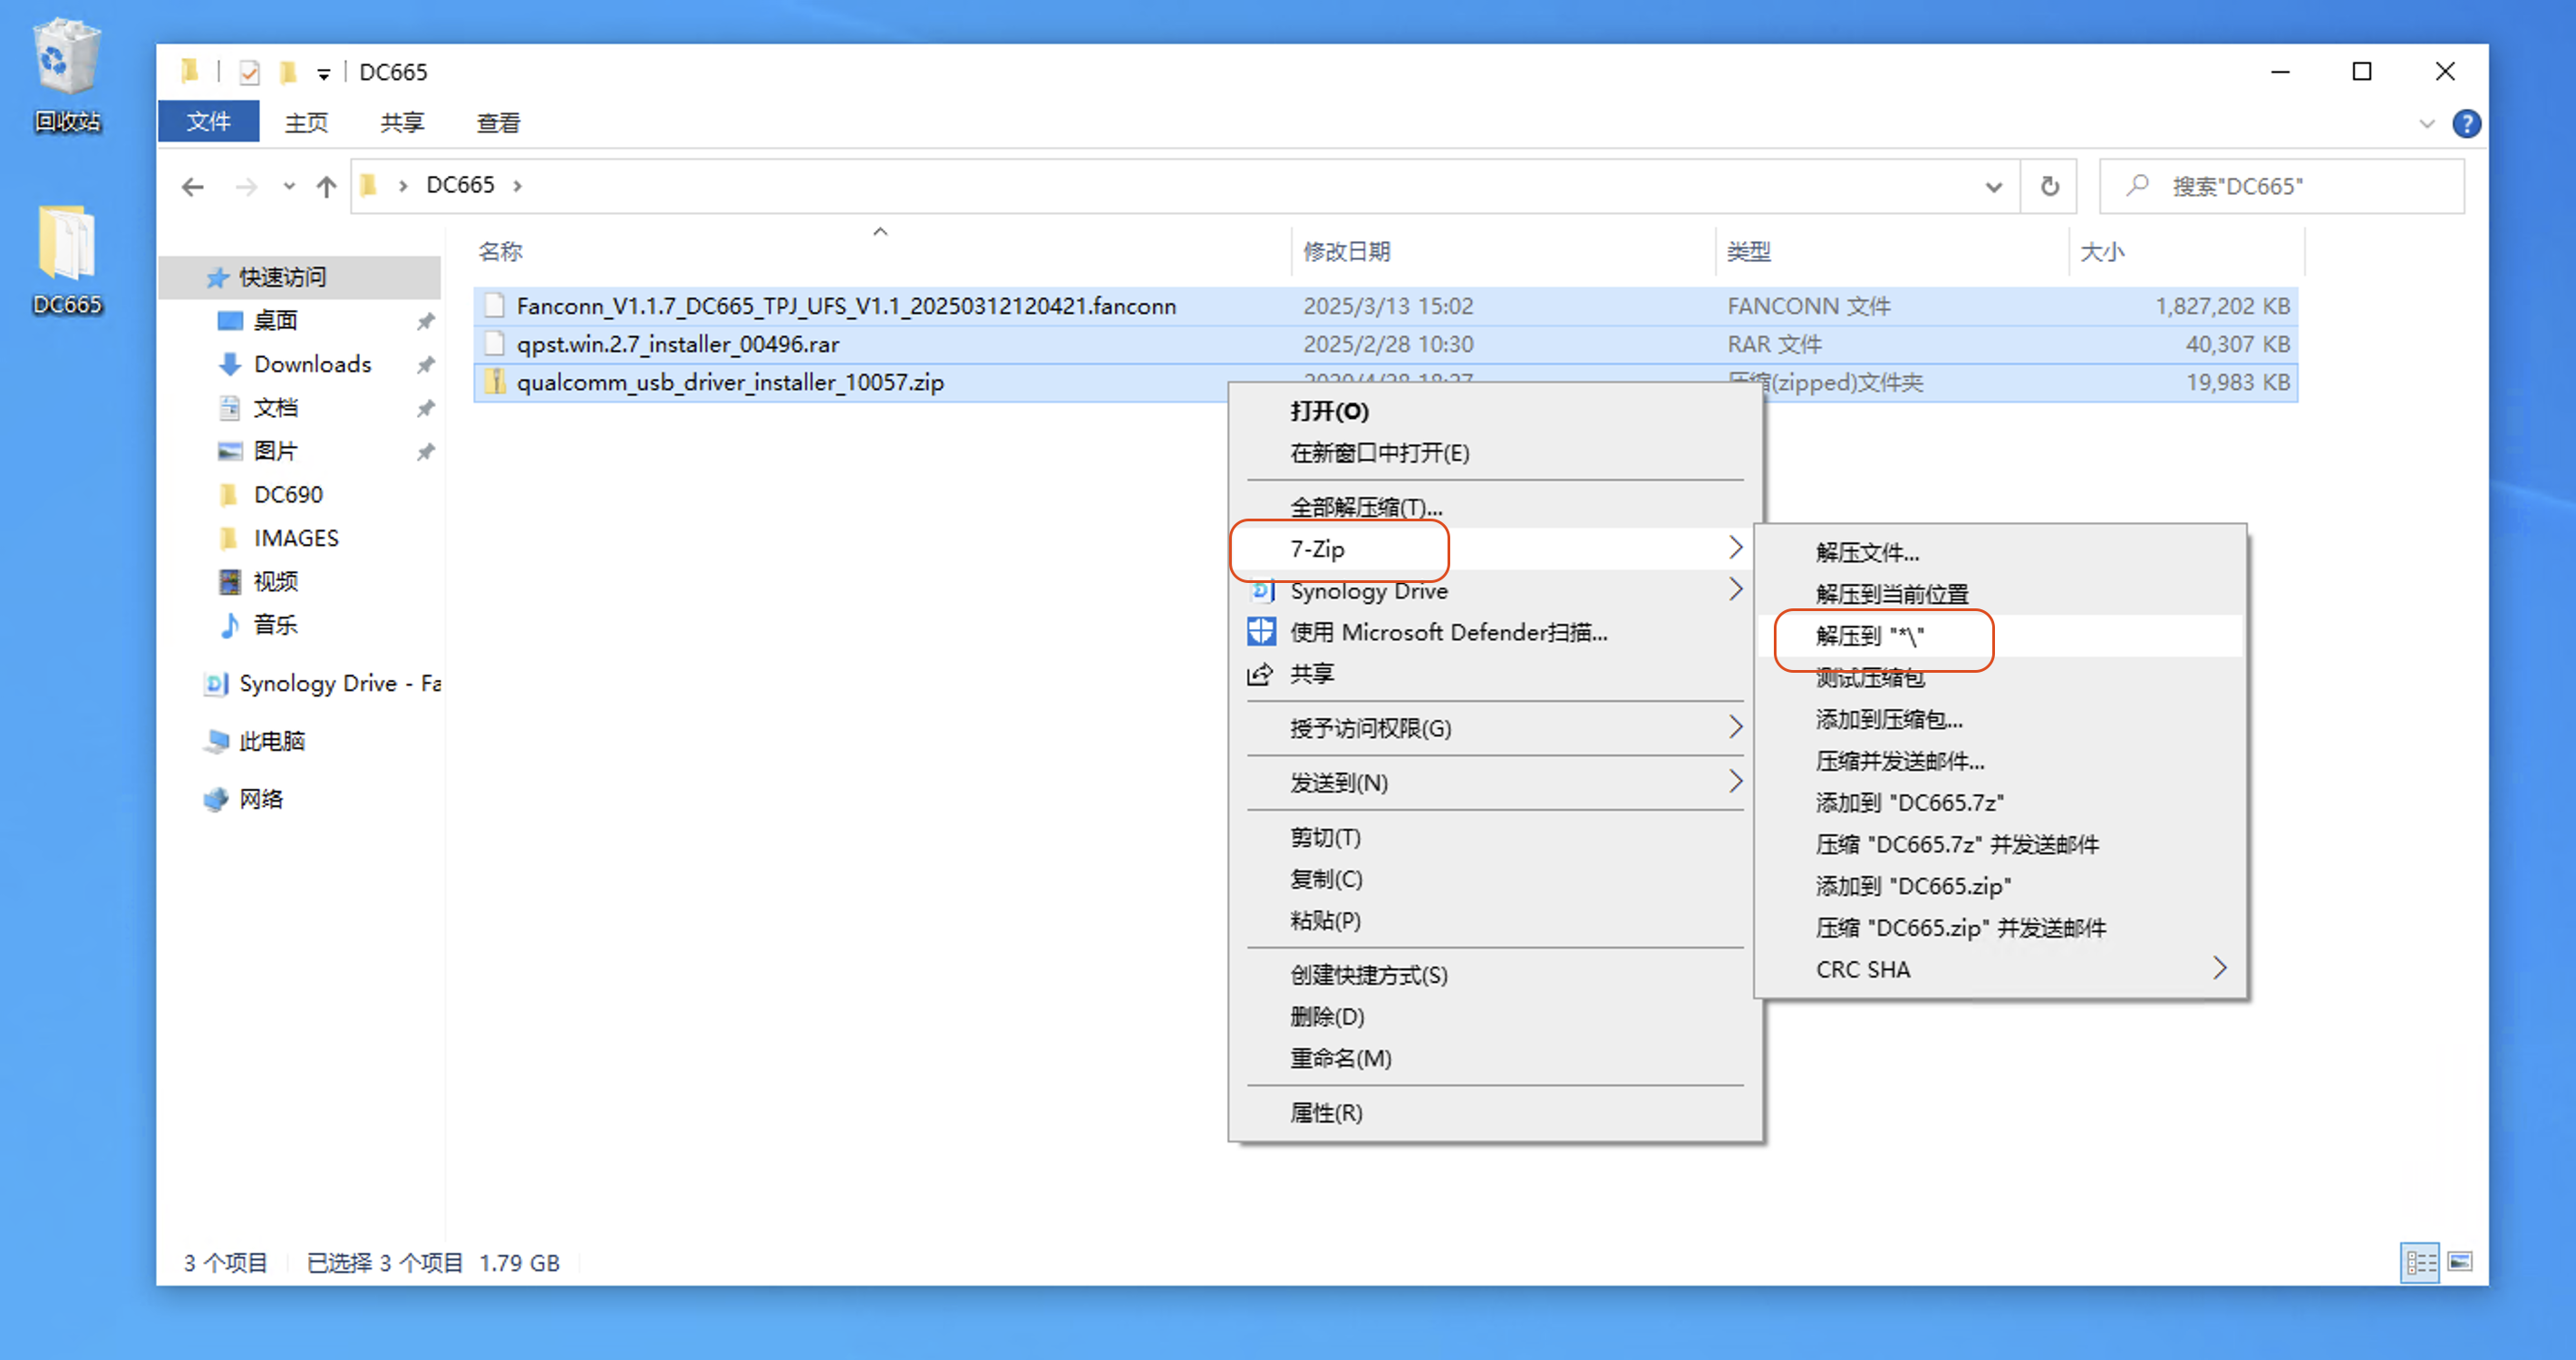Click the Microsoft Defender shield icon
The image size is (2576, 1360).
click(x=1261, y=632)
